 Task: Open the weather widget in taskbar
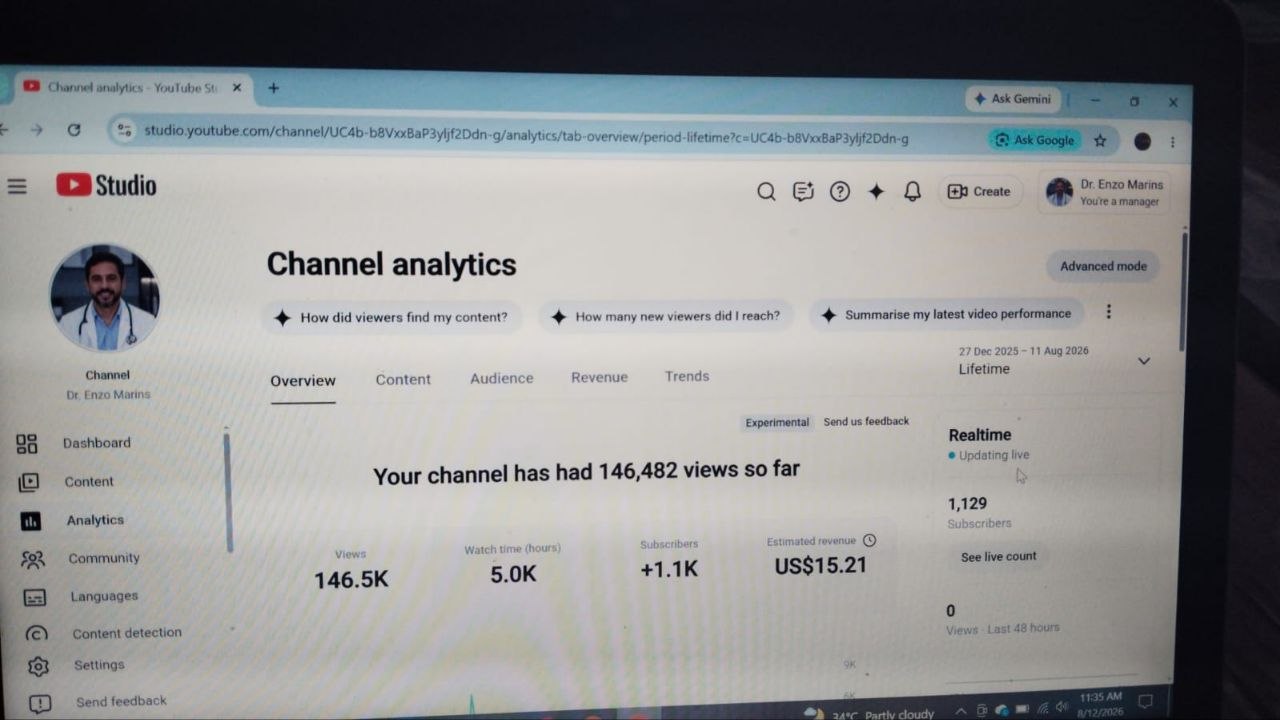868,714
